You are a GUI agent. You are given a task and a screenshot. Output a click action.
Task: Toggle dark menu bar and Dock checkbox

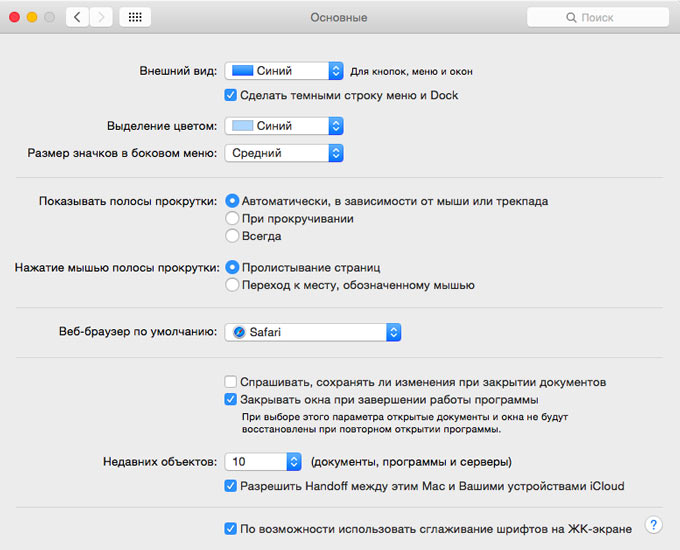[231, 96]
